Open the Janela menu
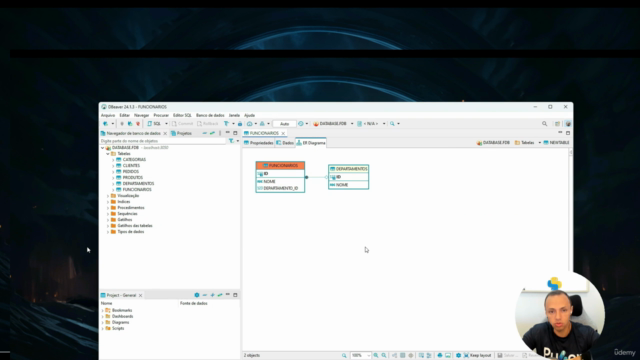The width and height of the screenshot is (640, 360). pyautogui.click(x=234, y=116)
